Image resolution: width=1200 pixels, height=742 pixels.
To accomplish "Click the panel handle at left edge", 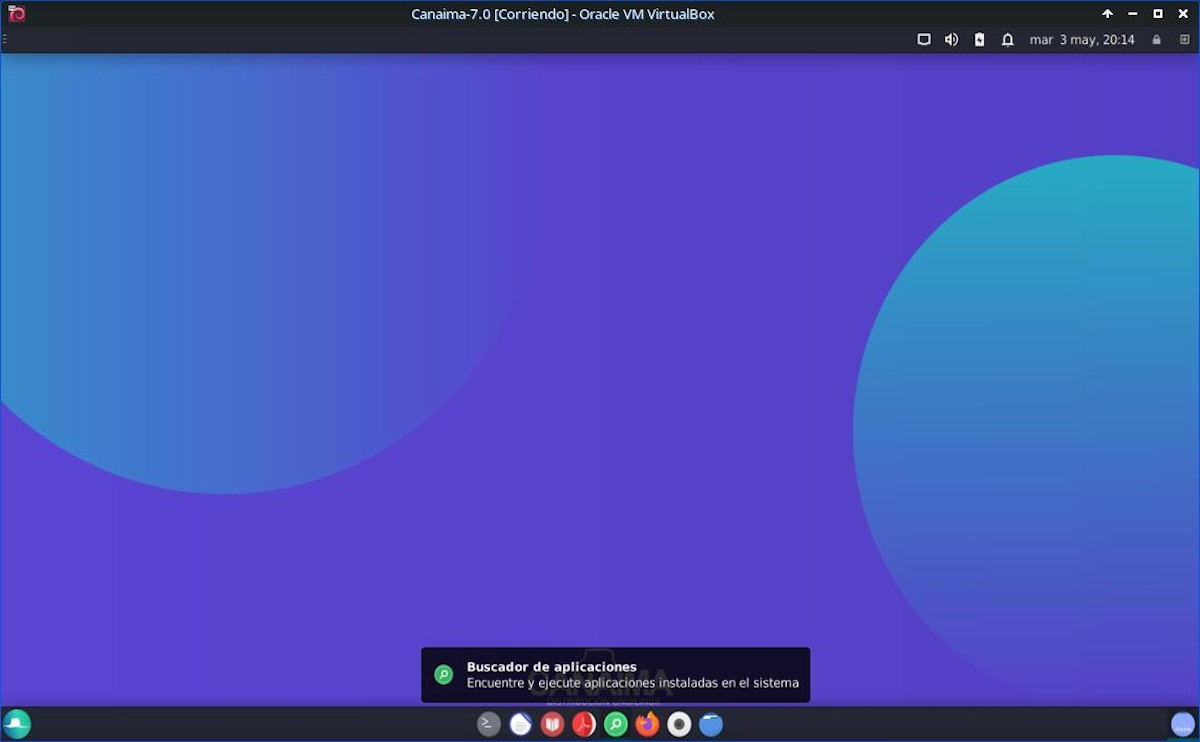I will pyautogui.click(x=4, y=40).
